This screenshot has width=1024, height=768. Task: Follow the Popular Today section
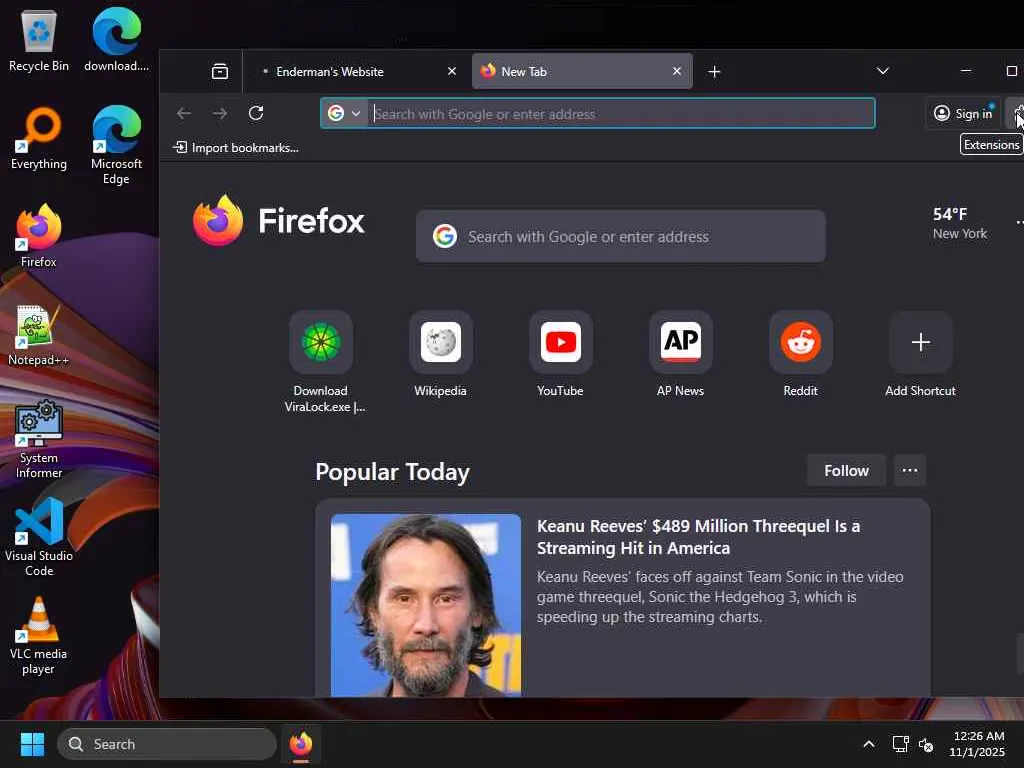tap(846, 471)
